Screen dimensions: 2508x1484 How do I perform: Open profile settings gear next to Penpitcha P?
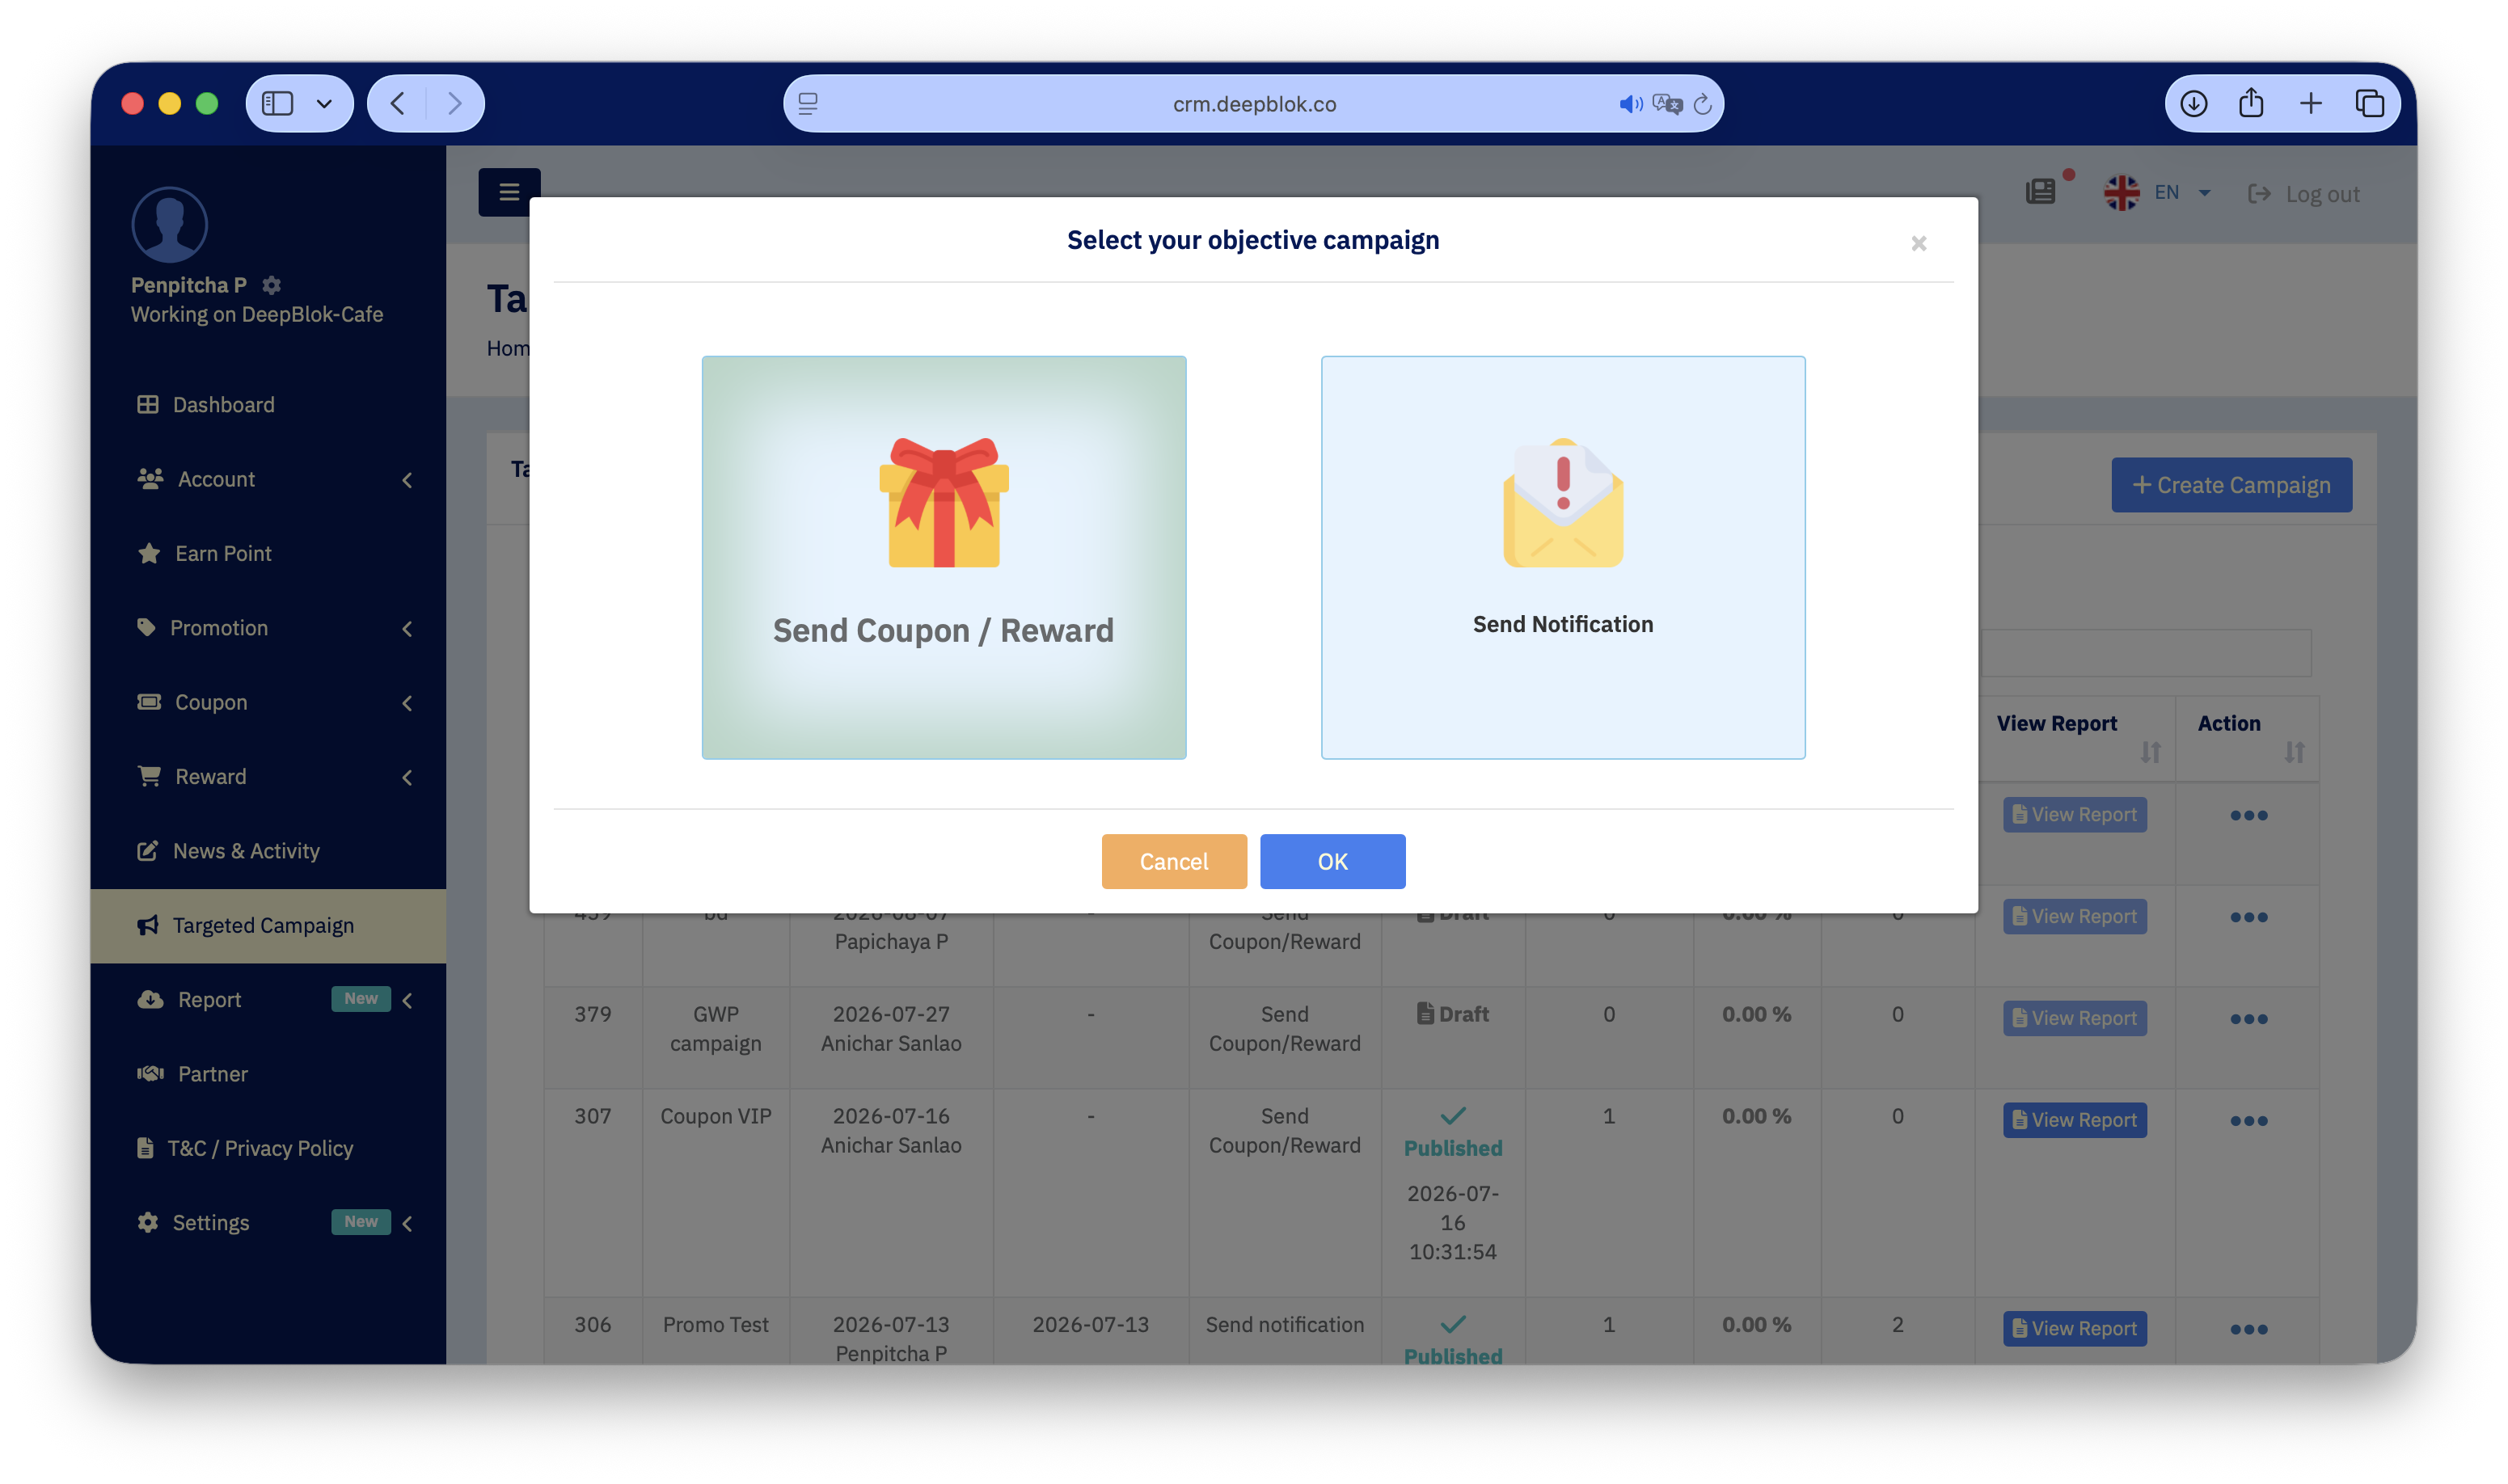click(271, 285)
